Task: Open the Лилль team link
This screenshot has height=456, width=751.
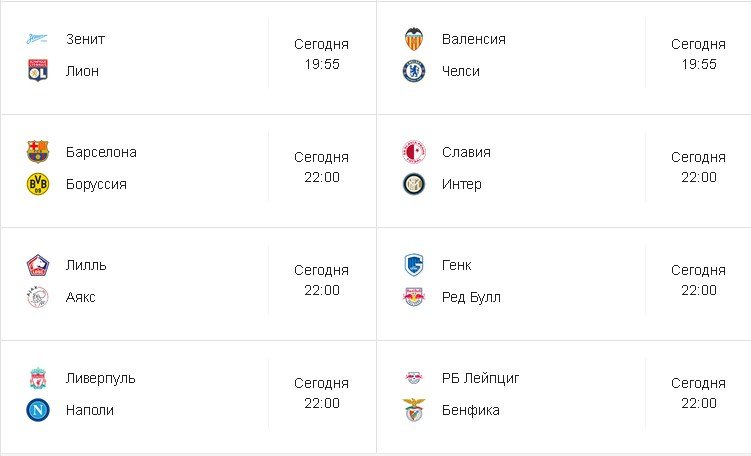Action: pyautogui.click(x=86, y=265)
